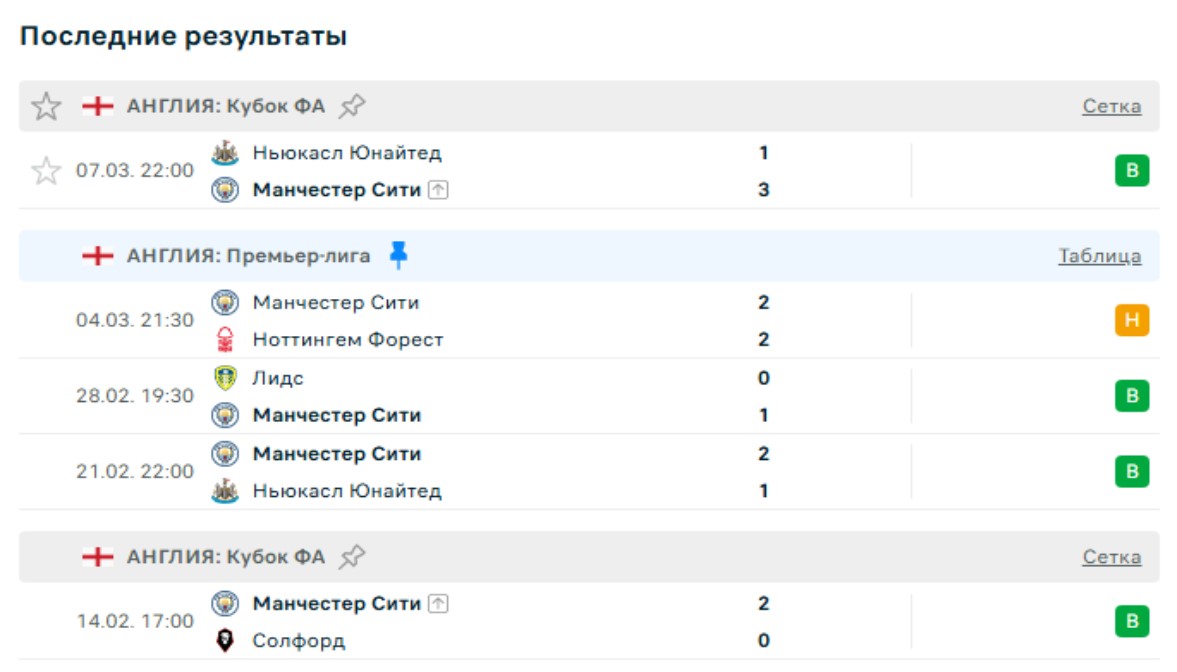Click the orange Н draw badge
The width and height of the screenshot is (1177, 672).
point(1132,321)
